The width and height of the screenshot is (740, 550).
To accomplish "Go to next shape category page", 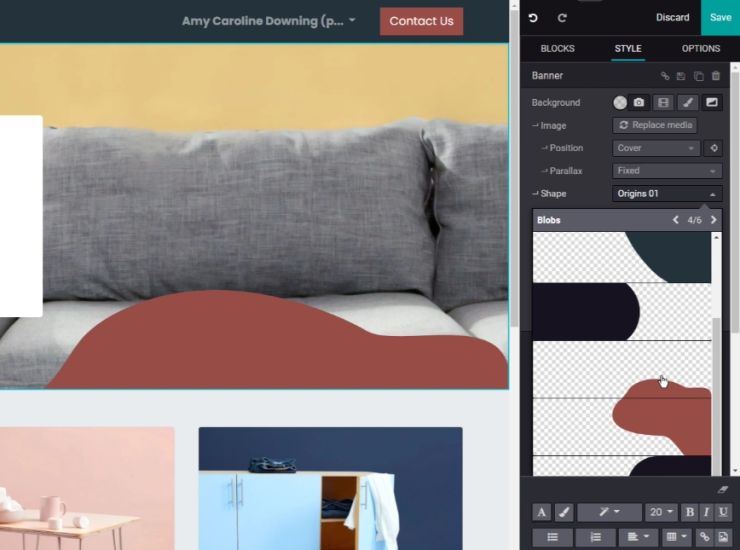I will coord(713,220).
